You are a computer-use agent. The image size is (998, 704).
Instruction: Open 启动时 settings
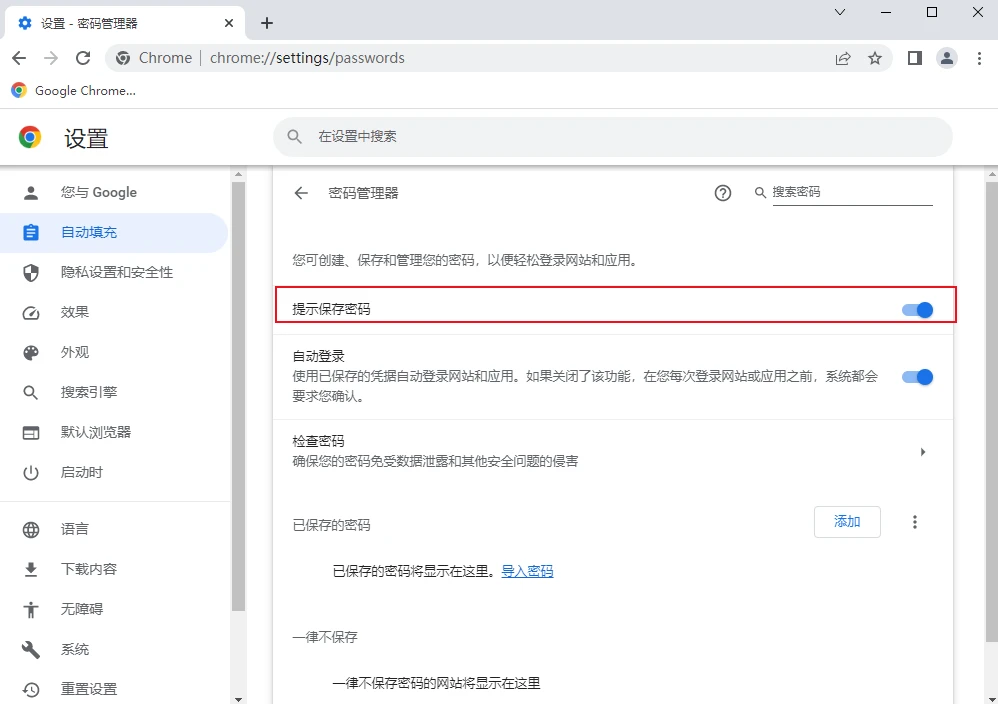point(114,472)
